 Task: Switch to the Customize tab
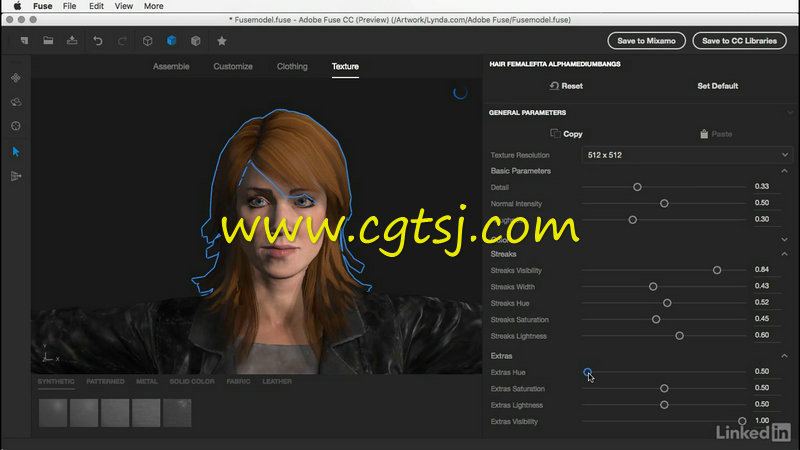233,66
